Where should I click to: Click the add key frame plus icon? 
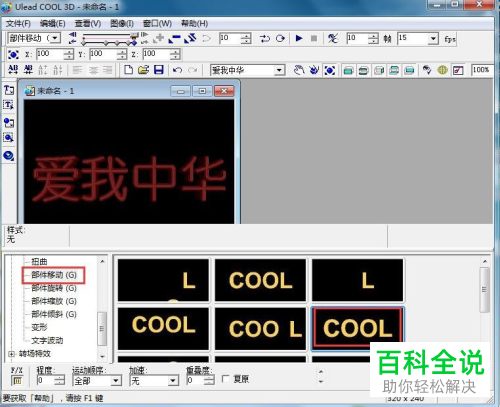click(159, 39)
